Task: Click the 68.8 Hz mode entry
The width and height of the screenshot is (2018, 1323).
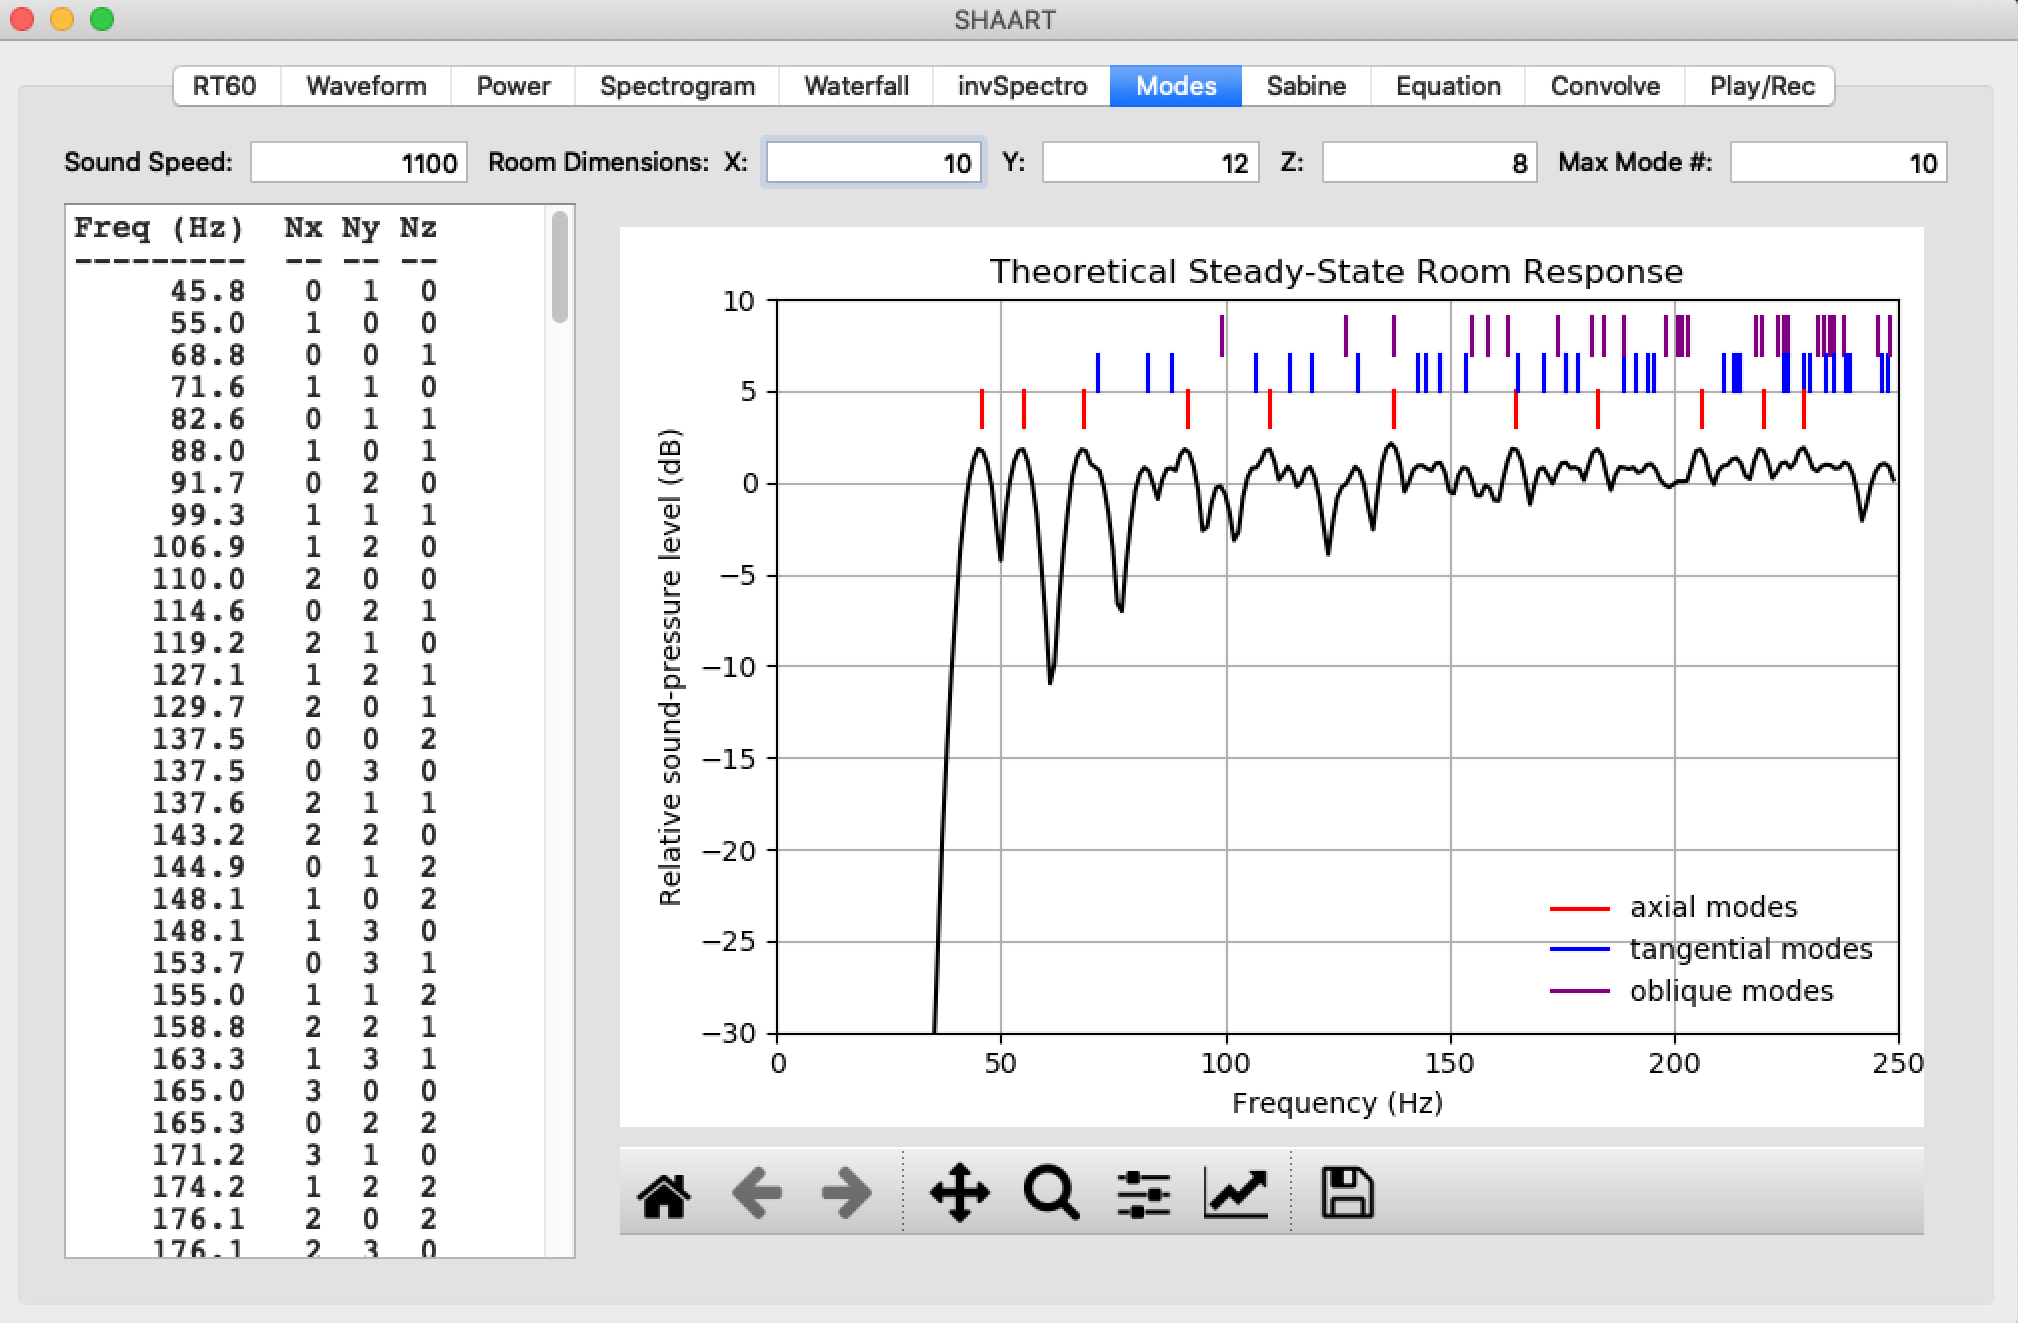Action: (x=305, y=355)
